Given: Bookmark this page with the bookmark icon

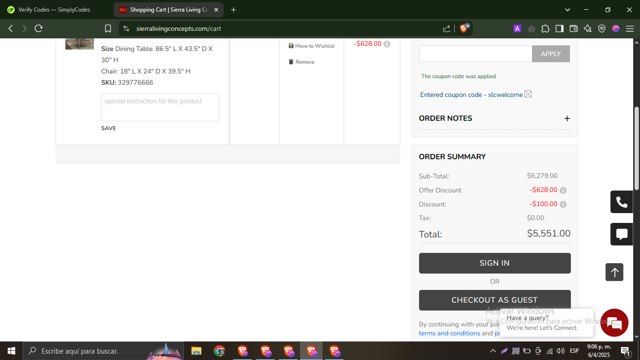Looking at the screenshot, I should tap(108, 29).
